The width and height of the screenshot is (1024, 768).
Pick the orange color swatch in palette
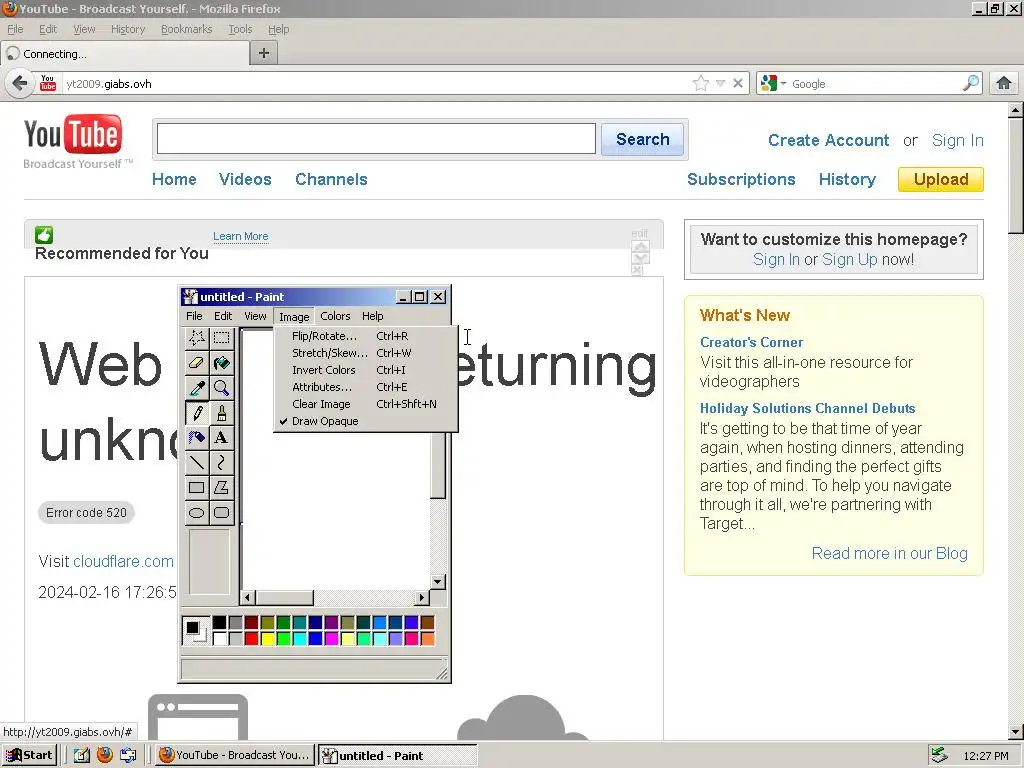[428, 638]
